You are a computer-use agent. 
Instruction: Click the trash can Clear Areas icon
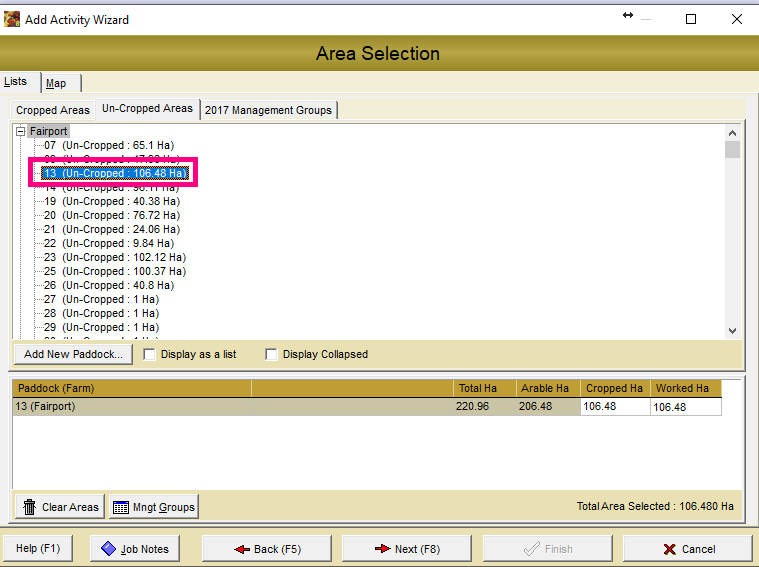pyautogui.click(x=30, y=507)
